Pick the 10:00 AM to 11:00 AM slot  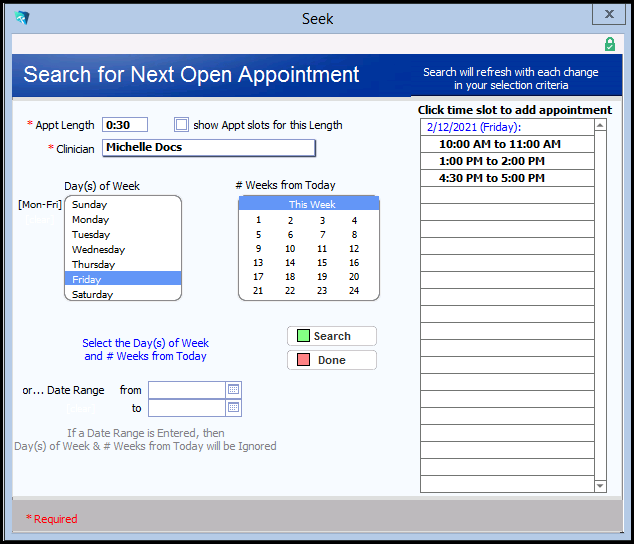499,144
